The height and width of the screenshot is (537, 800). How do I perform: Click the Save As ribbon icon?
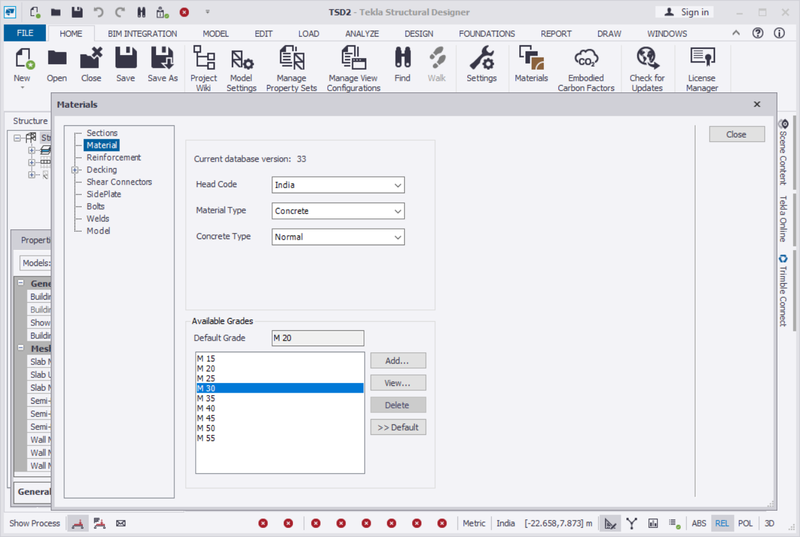162,58
